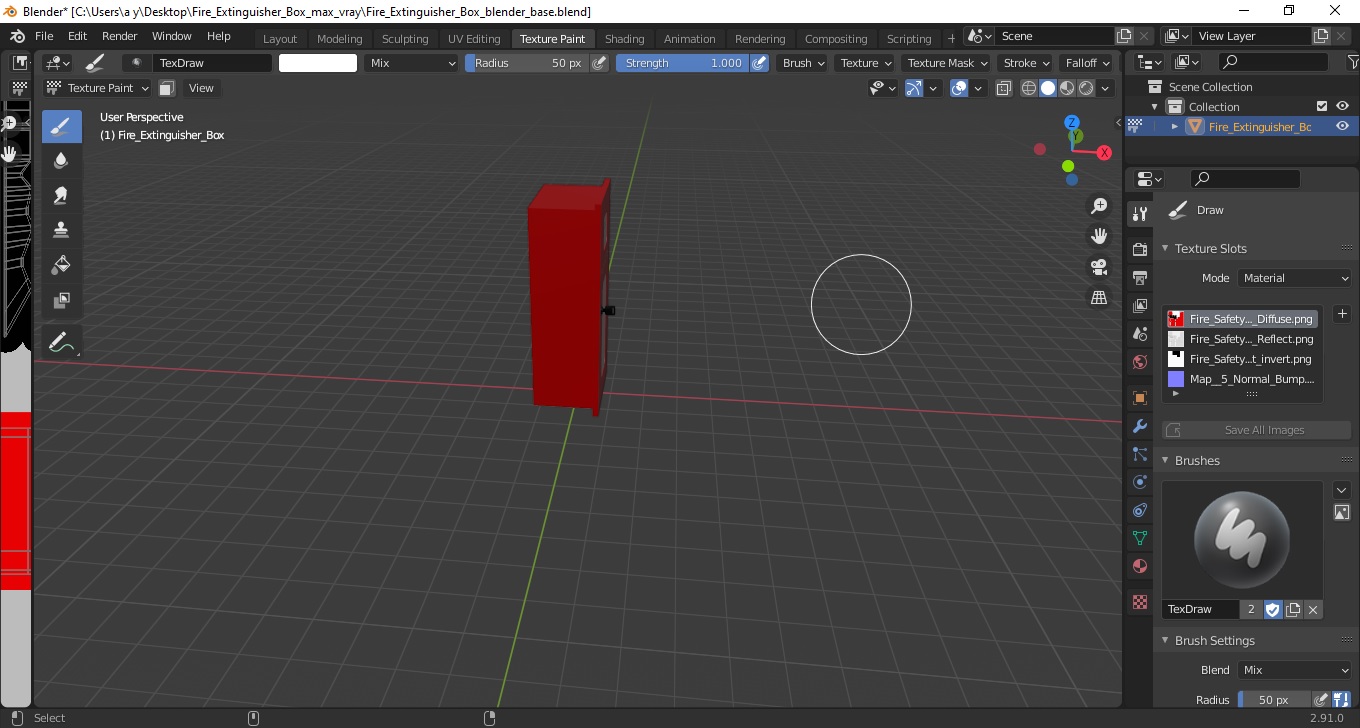
Task: Add a texture slot with plus button
Action: (1342, 314)
